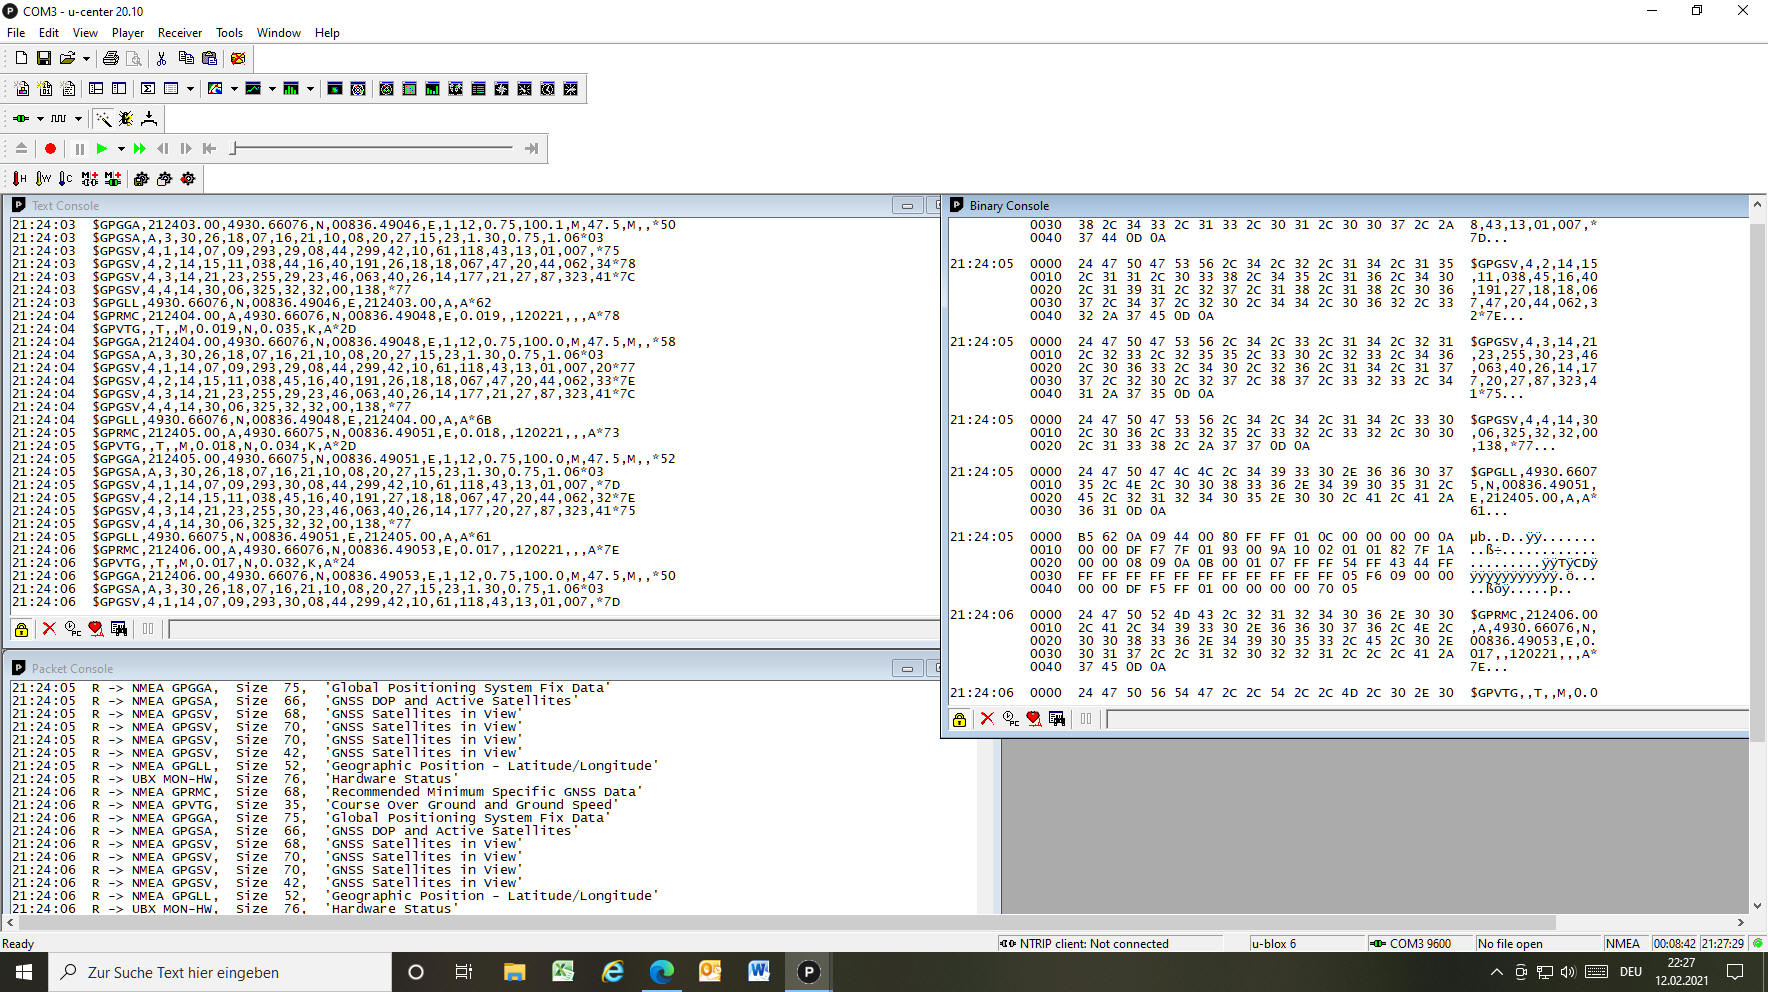The width and height of the screenshot is (1768, 992).
Task: Expand the Map View dropdown arrow
Action: coord(234,89)
